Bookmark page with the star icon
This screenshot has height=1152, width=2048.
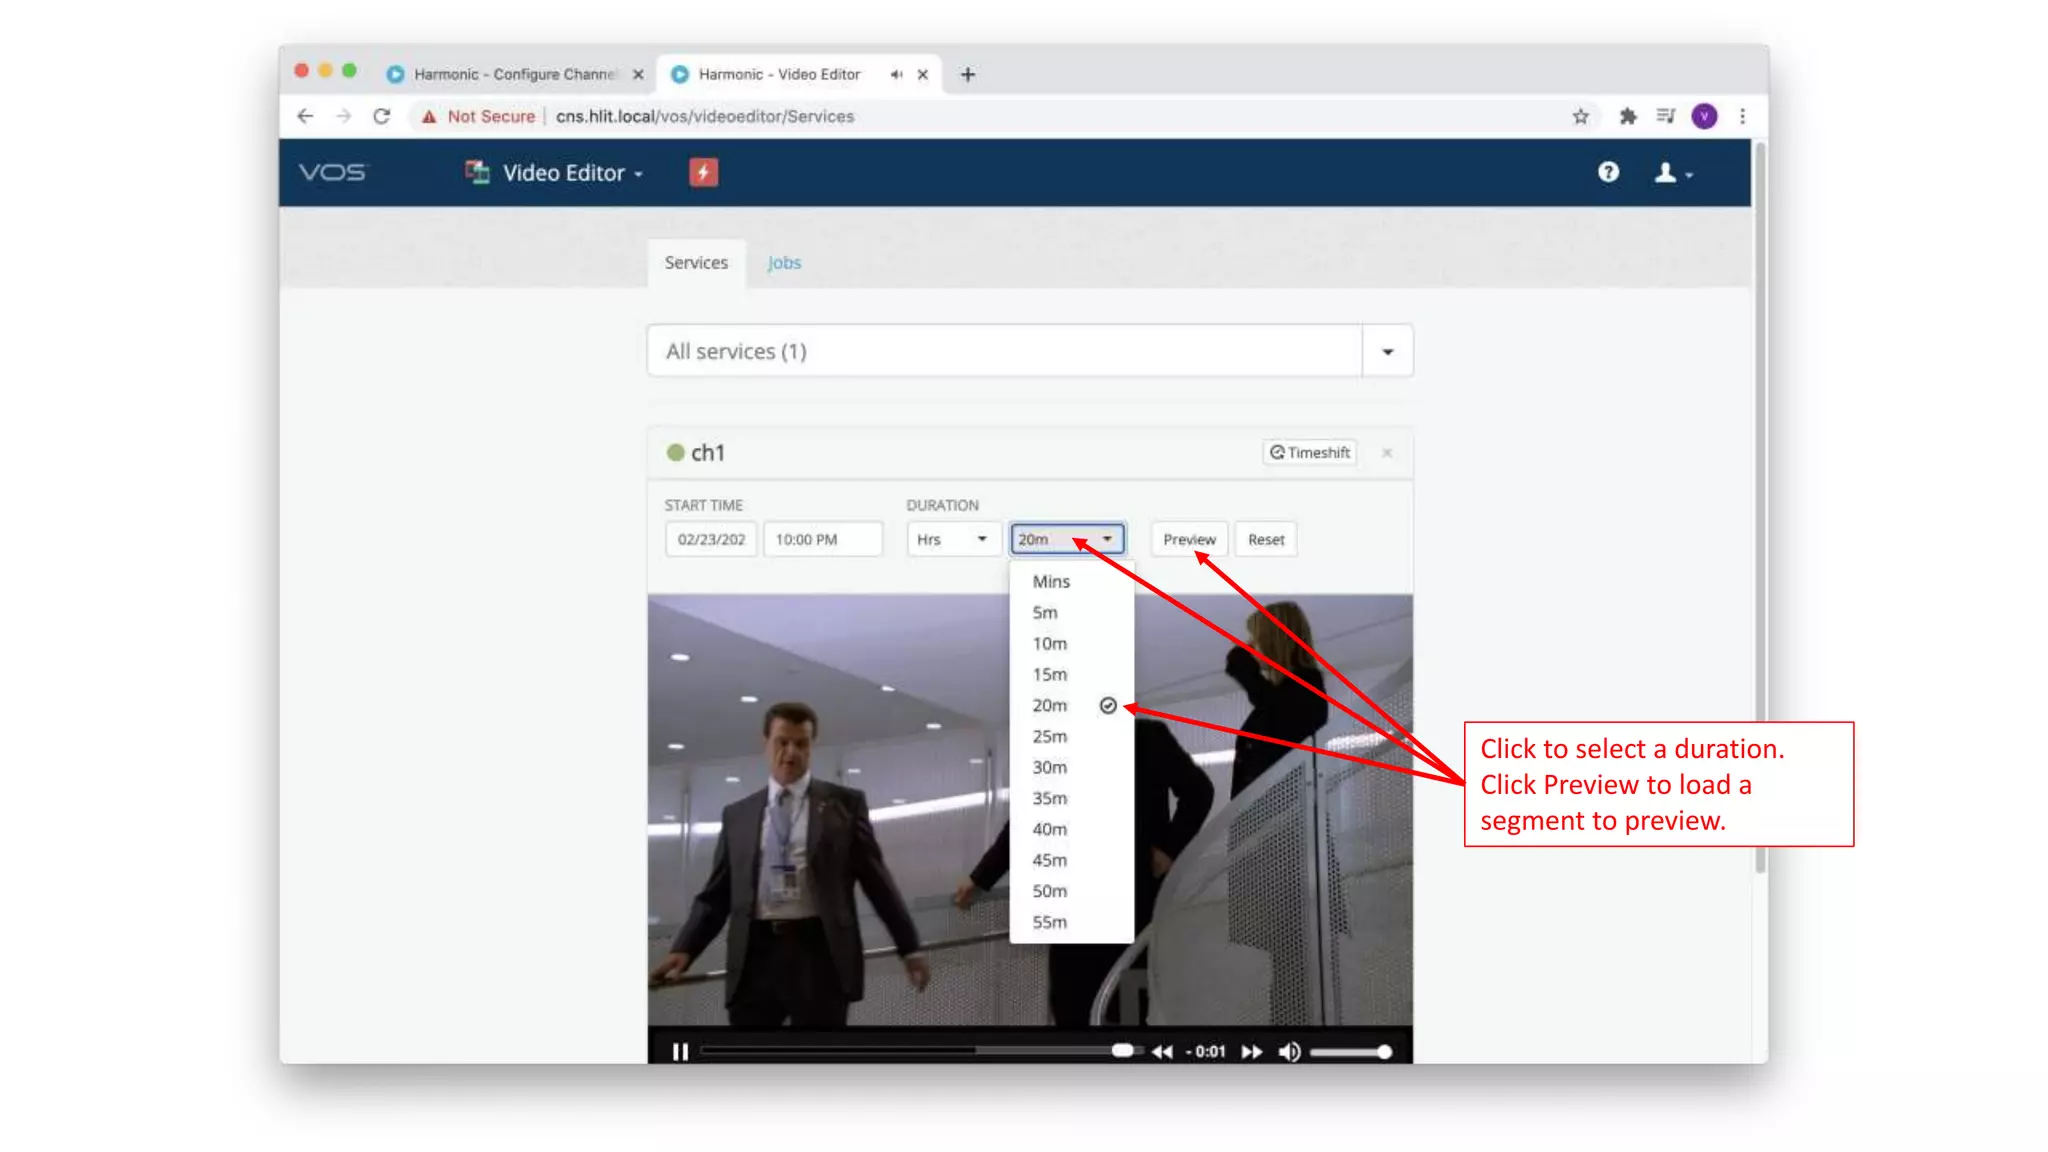coord(1580,116)
